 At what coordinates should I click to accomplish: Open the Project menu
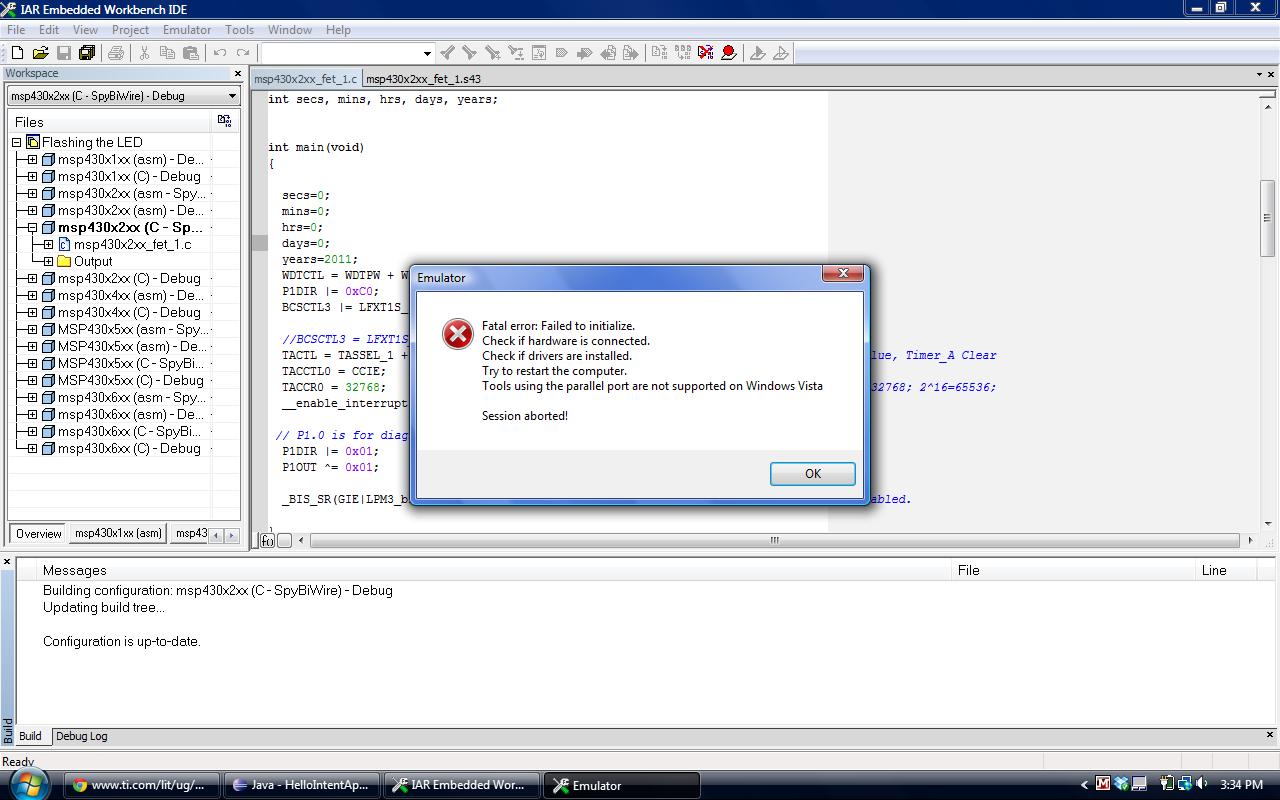coord(130,29)
